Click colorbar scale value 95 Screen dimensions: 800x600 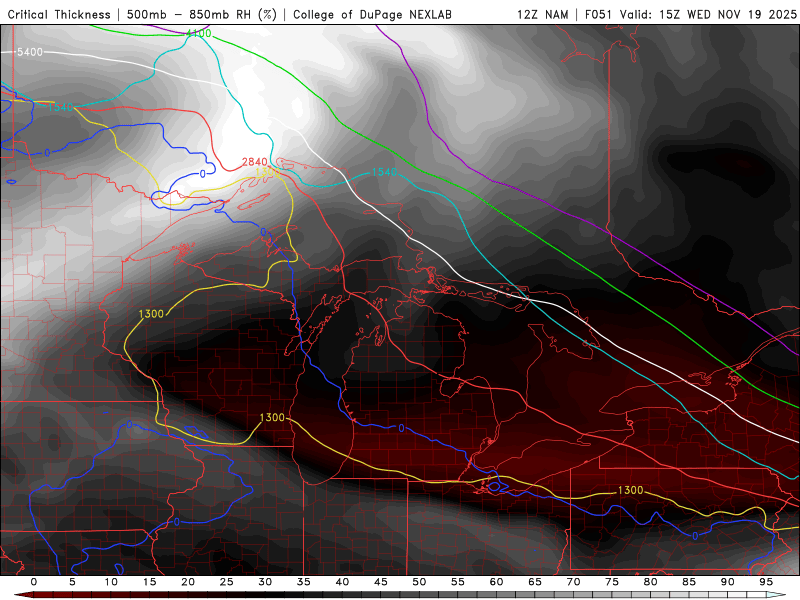point(766,582)
